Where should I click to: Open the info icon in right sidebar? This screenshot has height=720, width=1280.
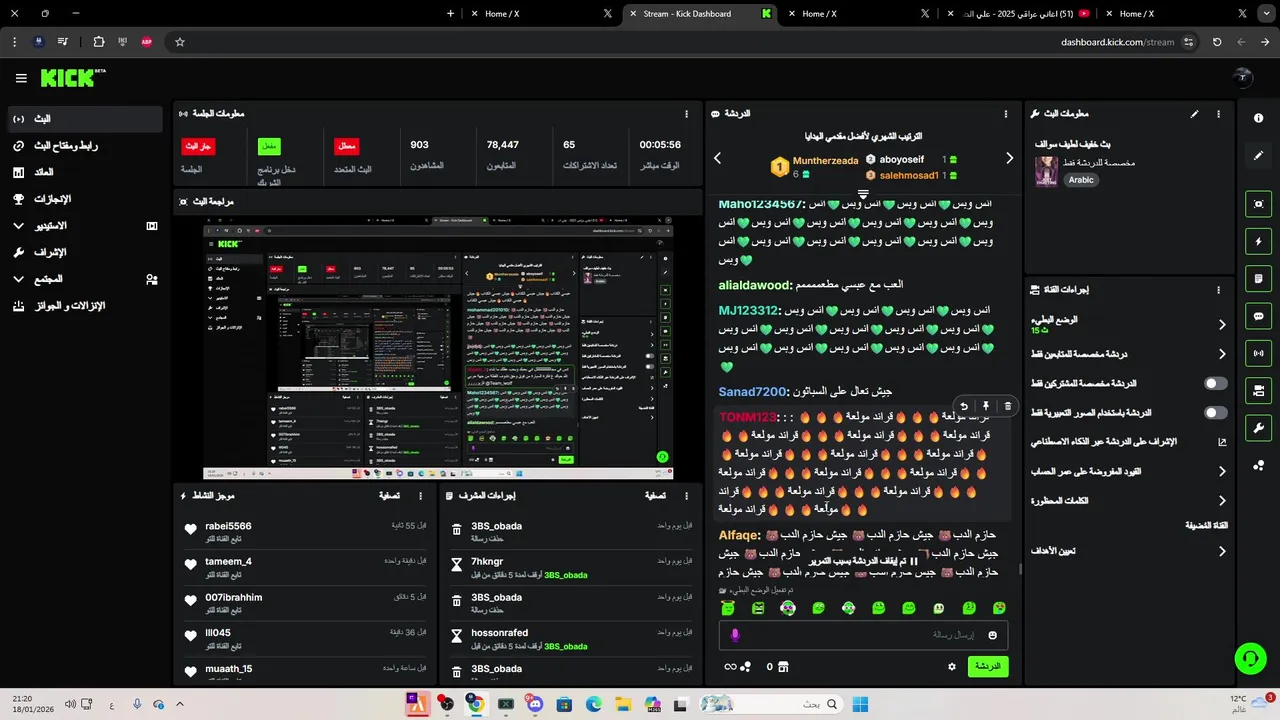(x=1258, y=118)
